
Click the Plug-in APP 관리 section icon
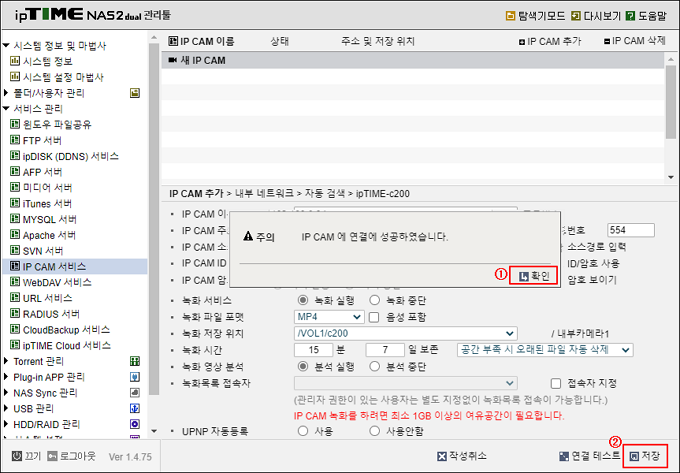click(135, 377)
